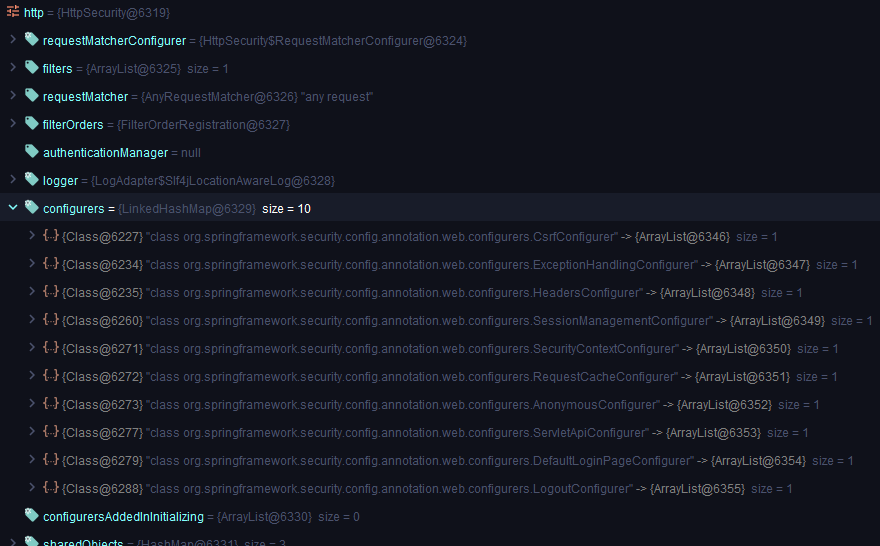Click the http variable stack icon

tap(12, 13)
